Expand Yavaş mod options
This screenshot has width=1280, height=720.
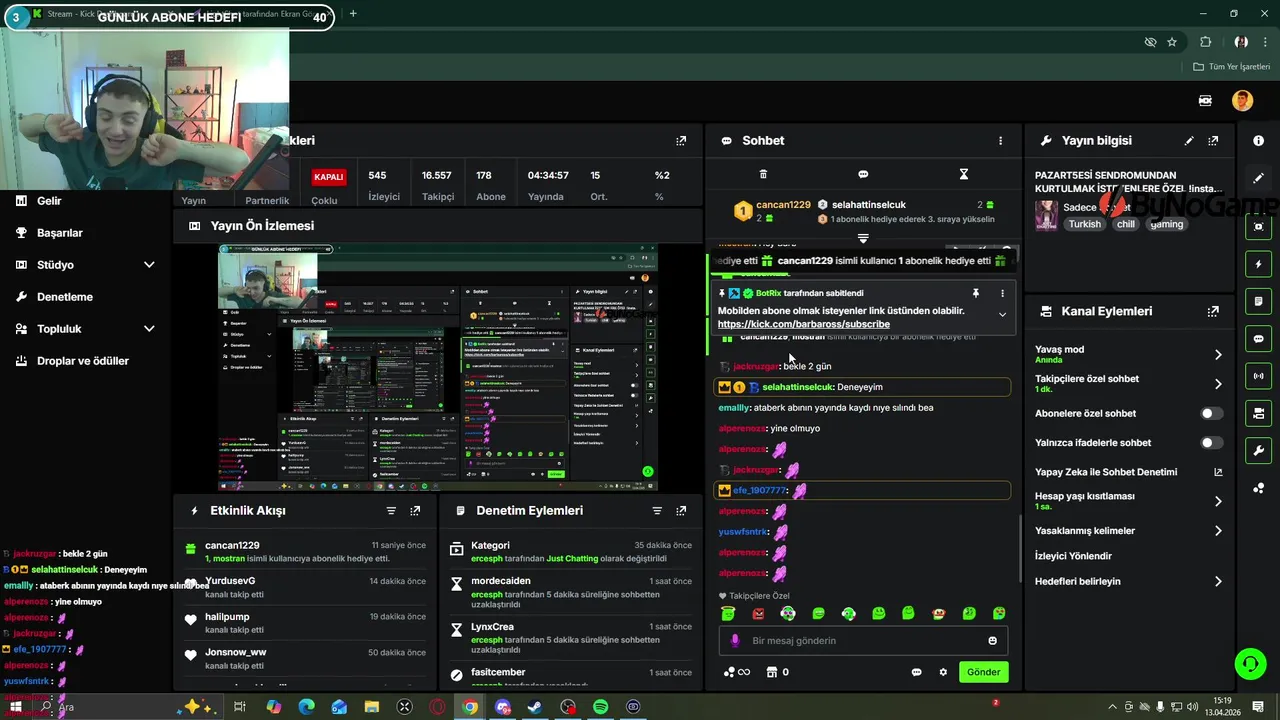click(1218, 354)
